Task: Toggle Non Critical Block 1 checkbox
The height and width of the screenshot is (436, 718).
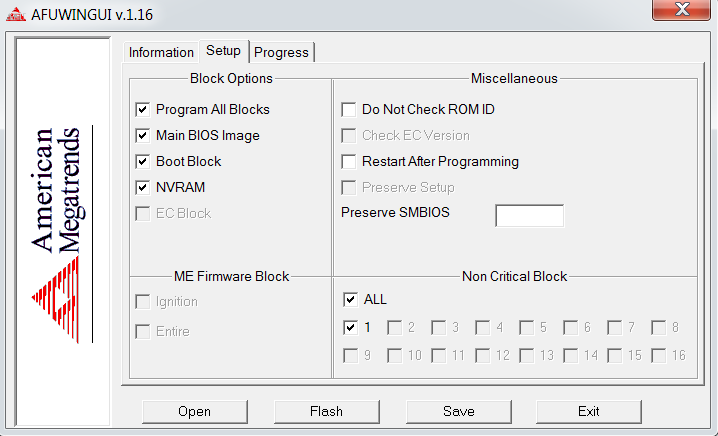Action: (350, 327)
